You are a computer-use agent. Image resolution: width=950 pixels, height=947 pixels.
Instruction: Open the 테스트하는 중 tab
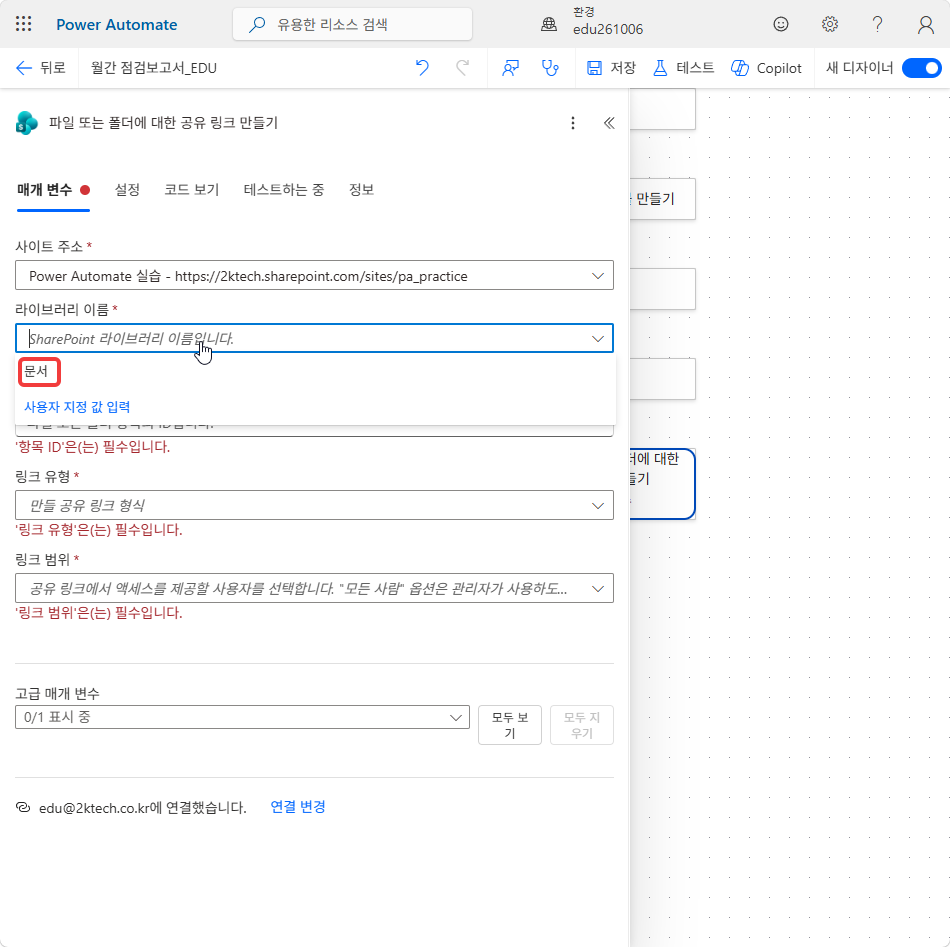pos(284,190)
